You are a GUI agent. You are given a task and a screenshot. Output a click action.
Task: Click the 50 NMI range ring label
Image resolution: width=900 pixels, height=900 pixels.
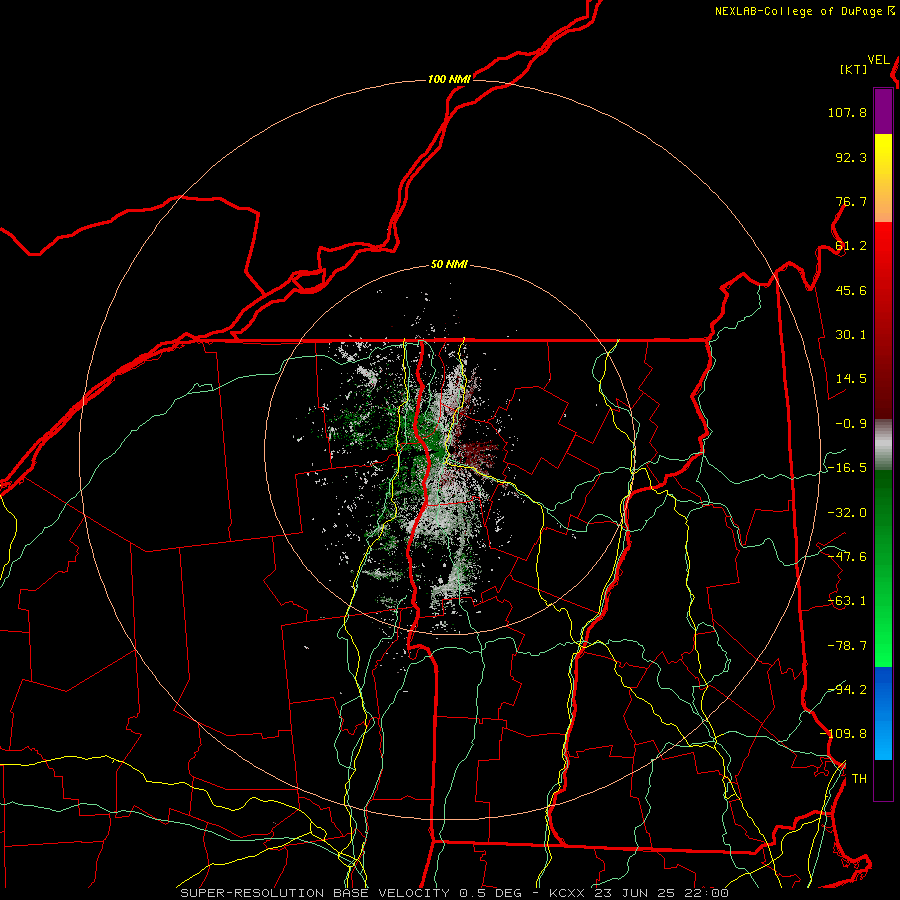(449, 265)
